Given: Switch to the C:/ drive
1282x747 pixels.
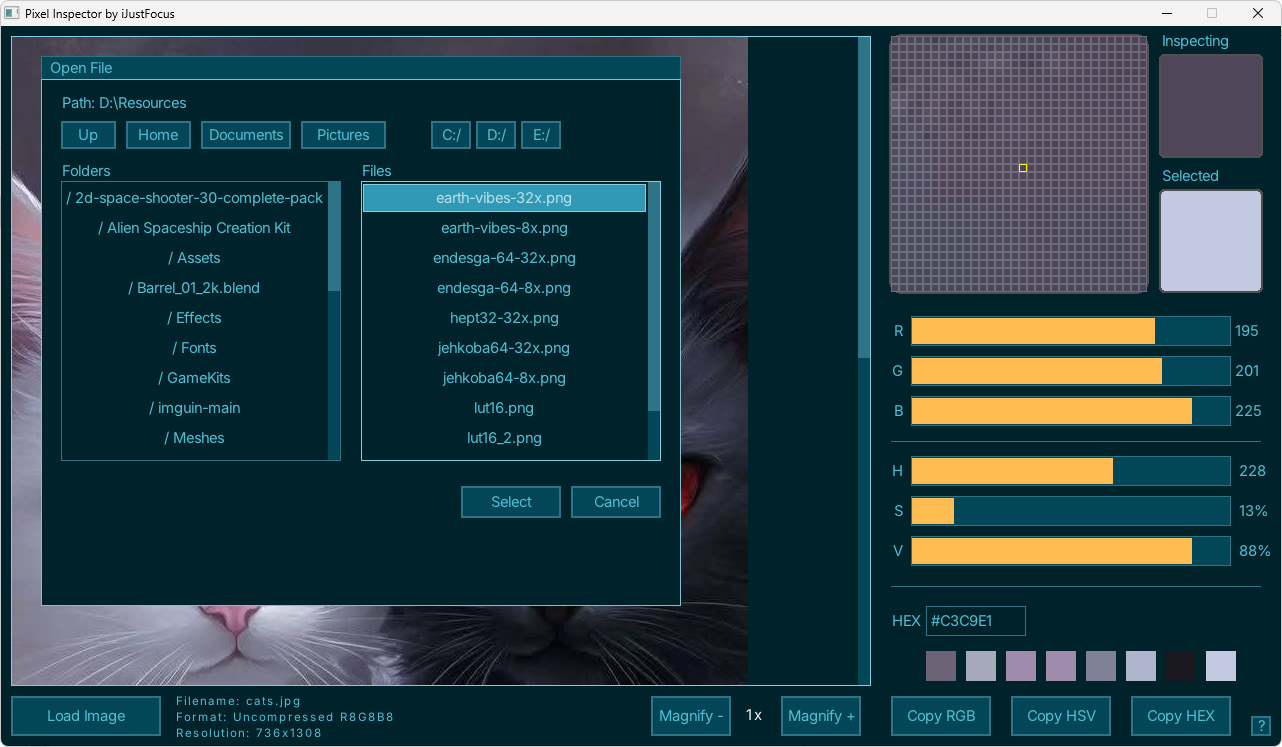Looking at the screenshot, I should [x=451, y=135].
